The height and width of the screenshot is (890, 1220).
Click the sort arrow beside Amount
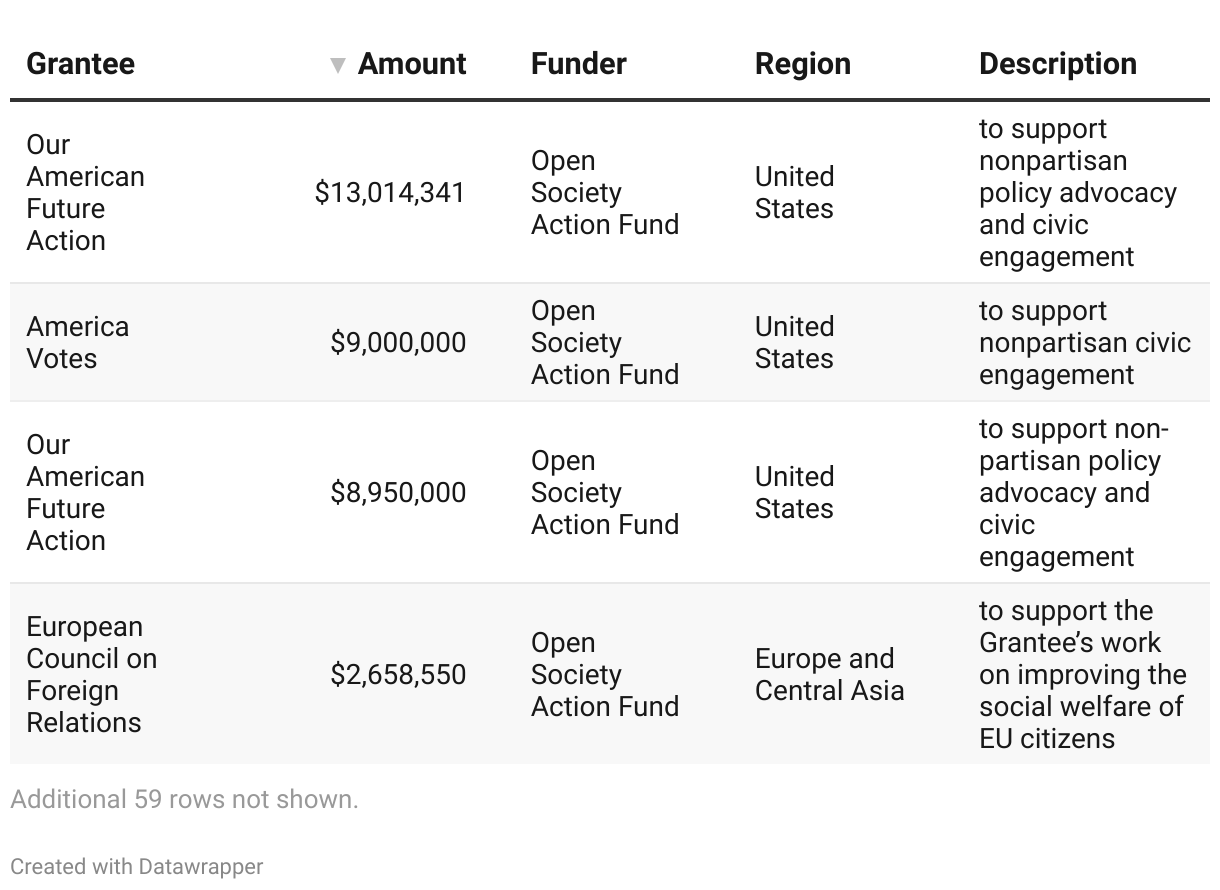[338, 66]
